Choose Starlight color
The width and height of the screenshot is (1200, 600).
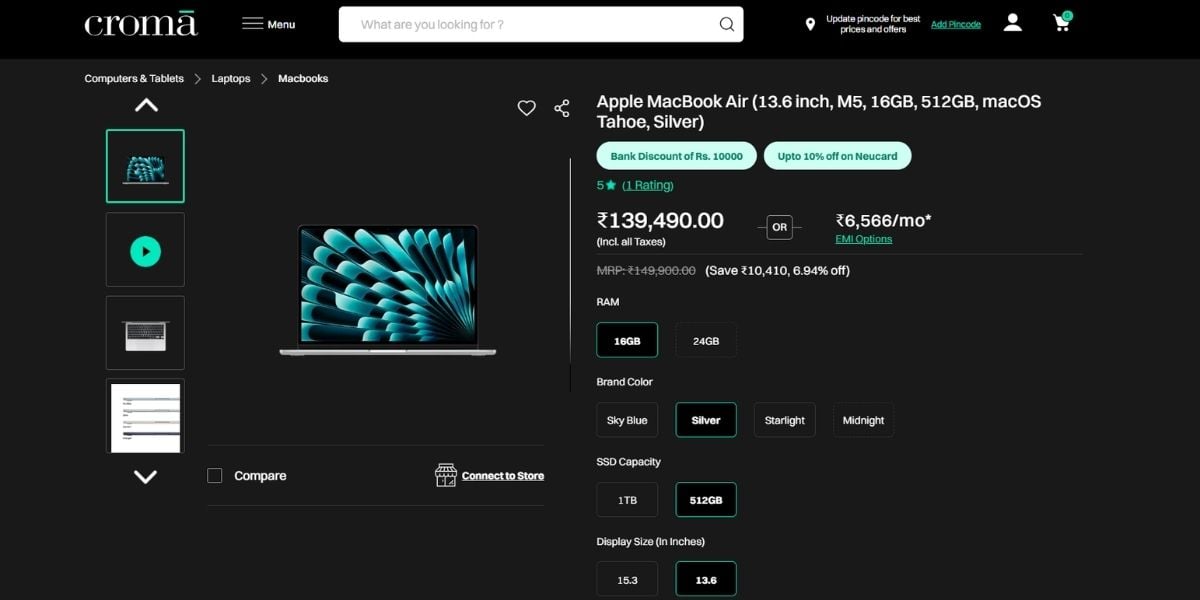785,420
